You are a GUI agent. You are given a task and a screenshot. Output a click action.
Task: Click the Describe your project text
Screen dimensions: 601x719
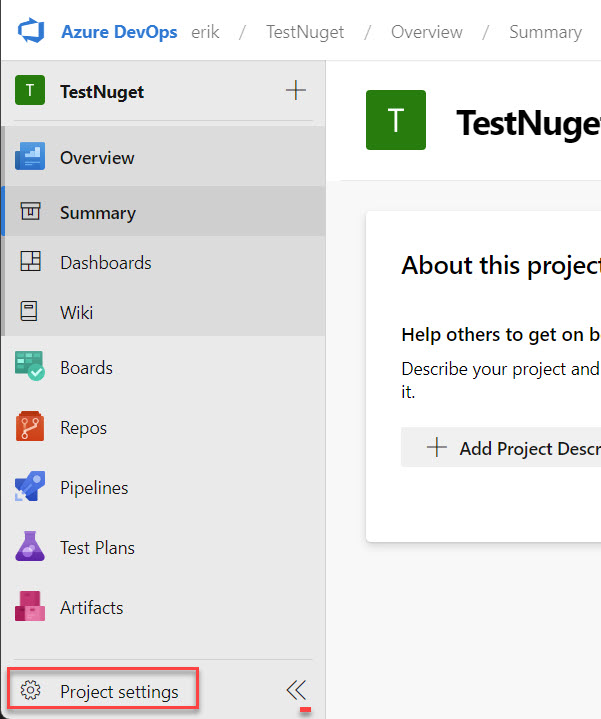pos(501,380)
